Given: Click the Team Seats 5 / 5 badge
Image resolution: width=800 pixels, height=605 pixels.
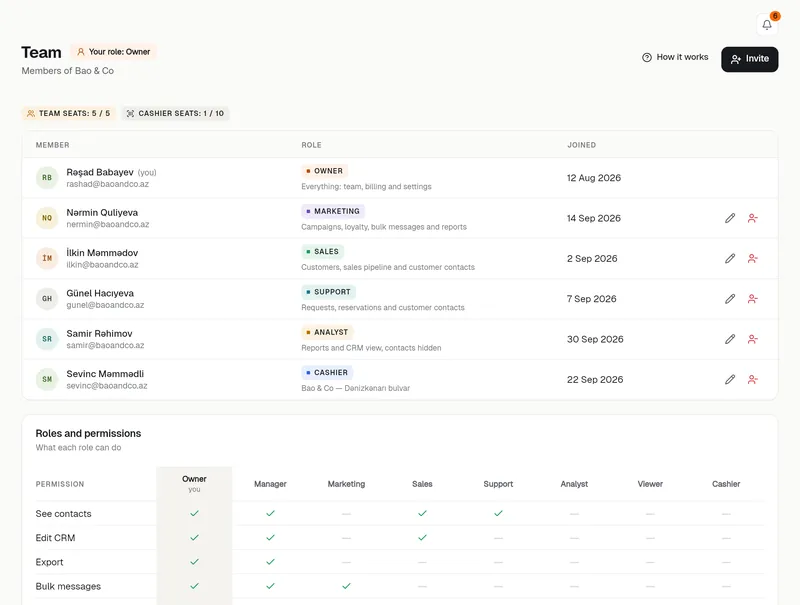Looking at the screenshot, I should [68, 113].
